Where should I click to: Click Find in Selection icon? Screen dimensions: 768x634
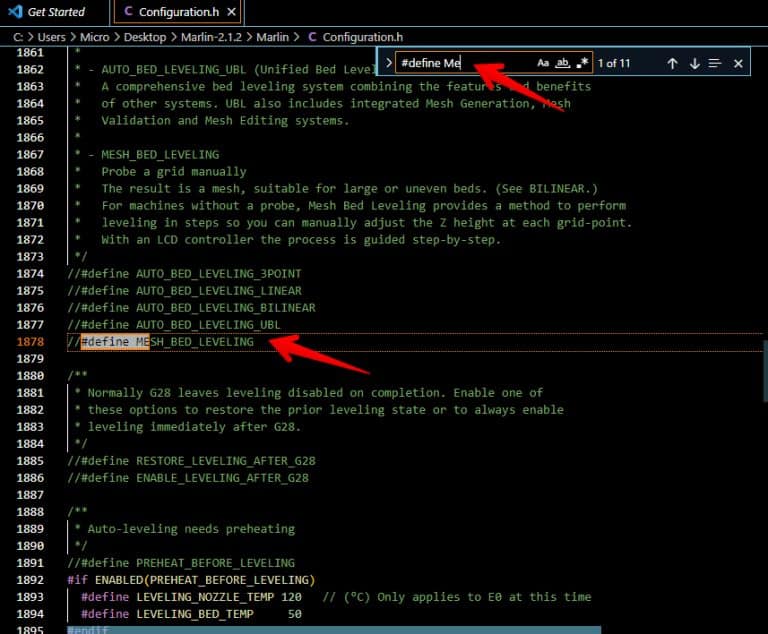tap(715, 63)
